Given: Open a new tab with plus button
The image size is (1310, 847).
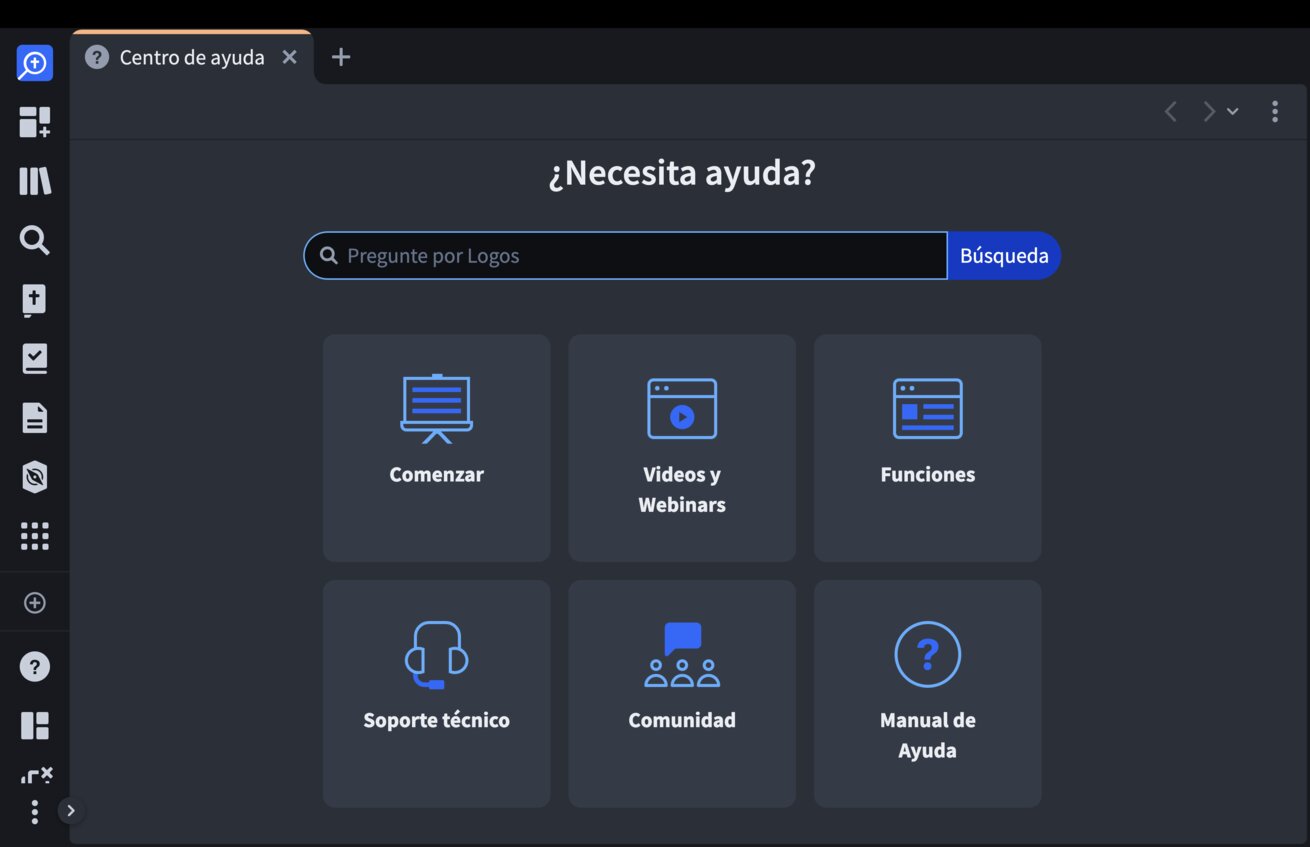Looking at the screenshot, I should click(341, 57).
